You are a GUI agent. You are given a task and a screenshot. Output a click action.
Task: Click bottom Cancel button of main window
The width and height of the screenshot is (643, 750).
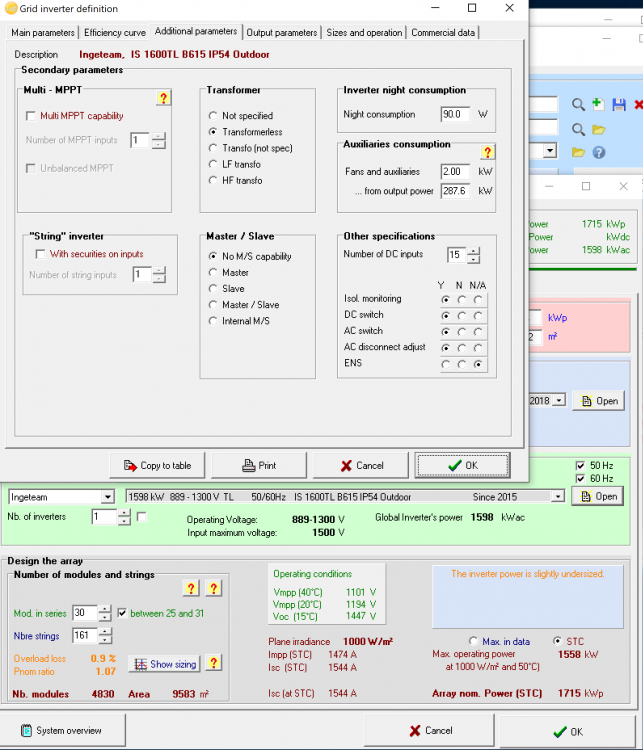(430, 730)
